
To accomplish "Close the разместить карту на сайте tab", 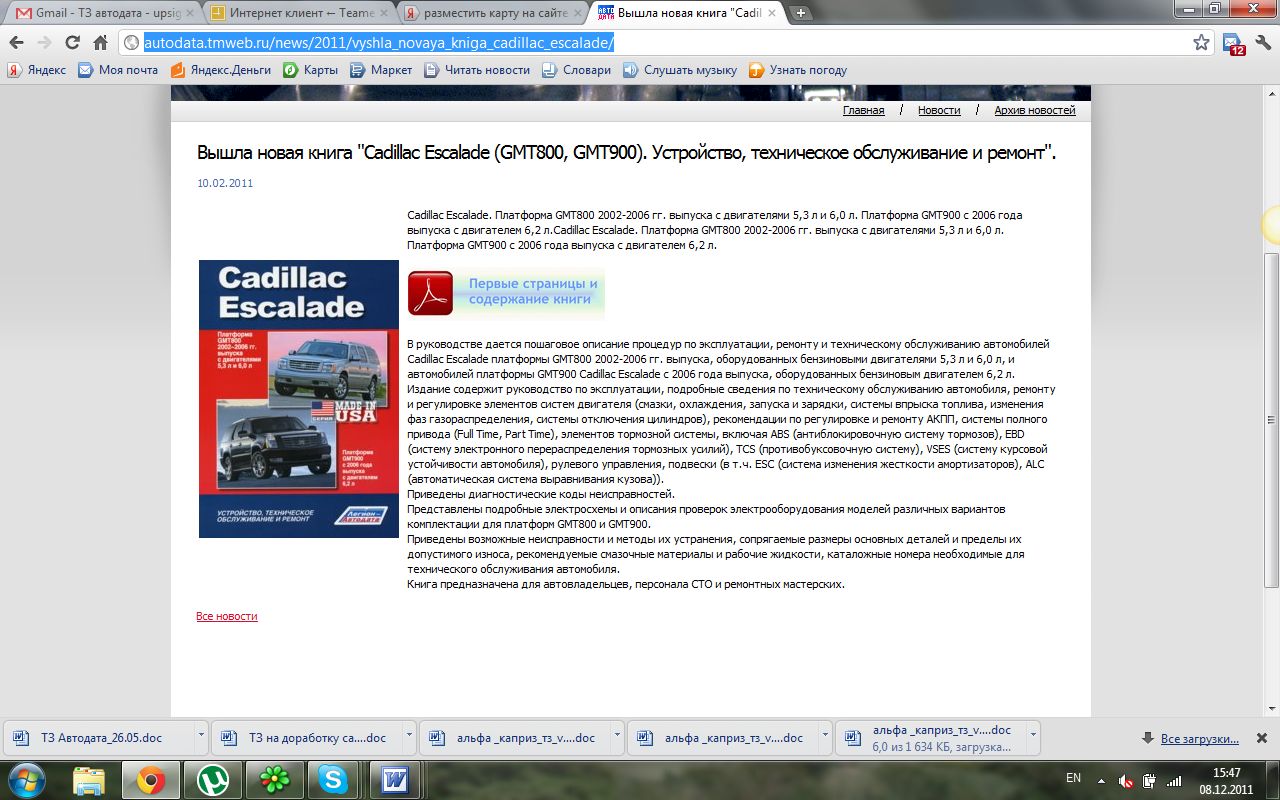I will click(577, 13).
